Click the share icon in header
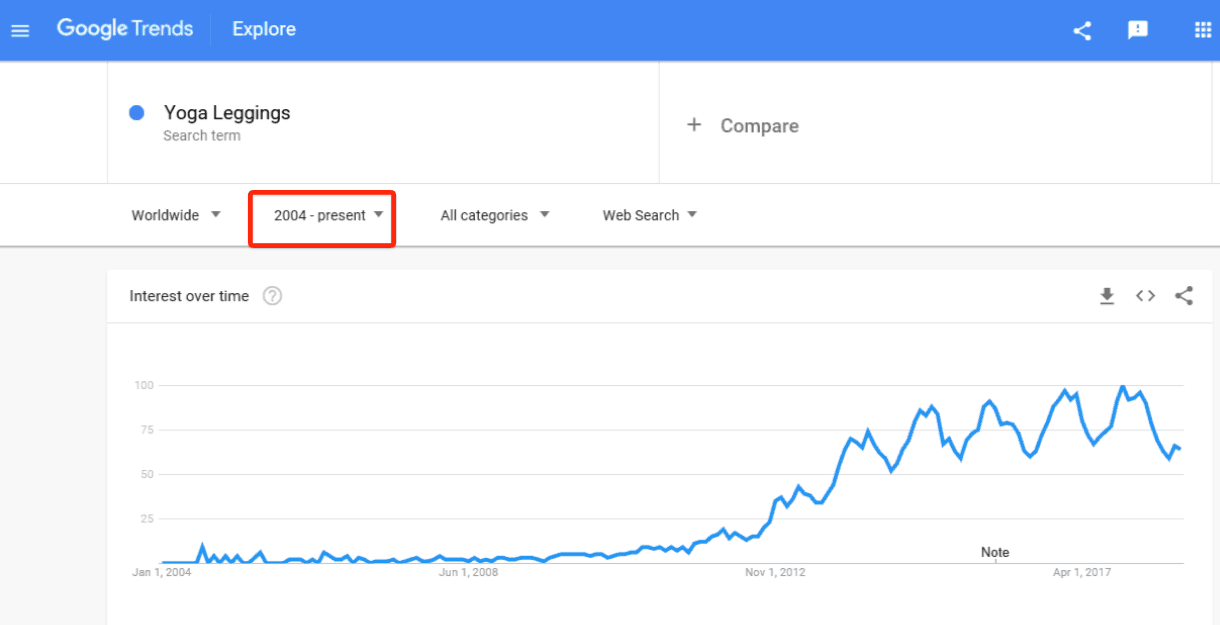The height and width of the screenshot is (625, 1220). pos(1082,30)
